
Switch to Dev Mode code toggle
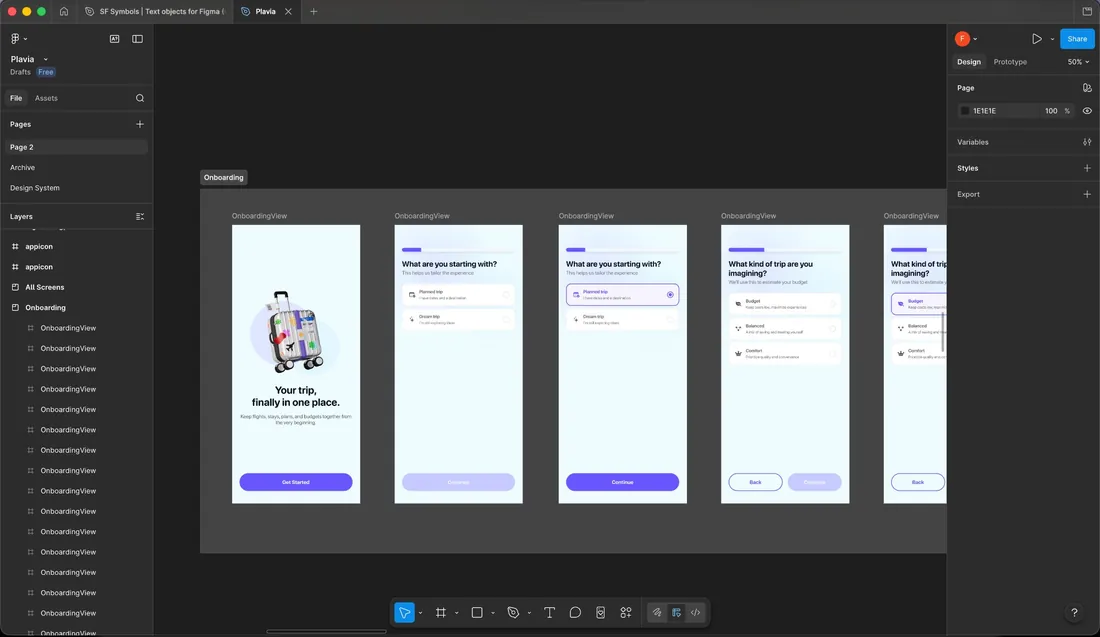[695, 612]
